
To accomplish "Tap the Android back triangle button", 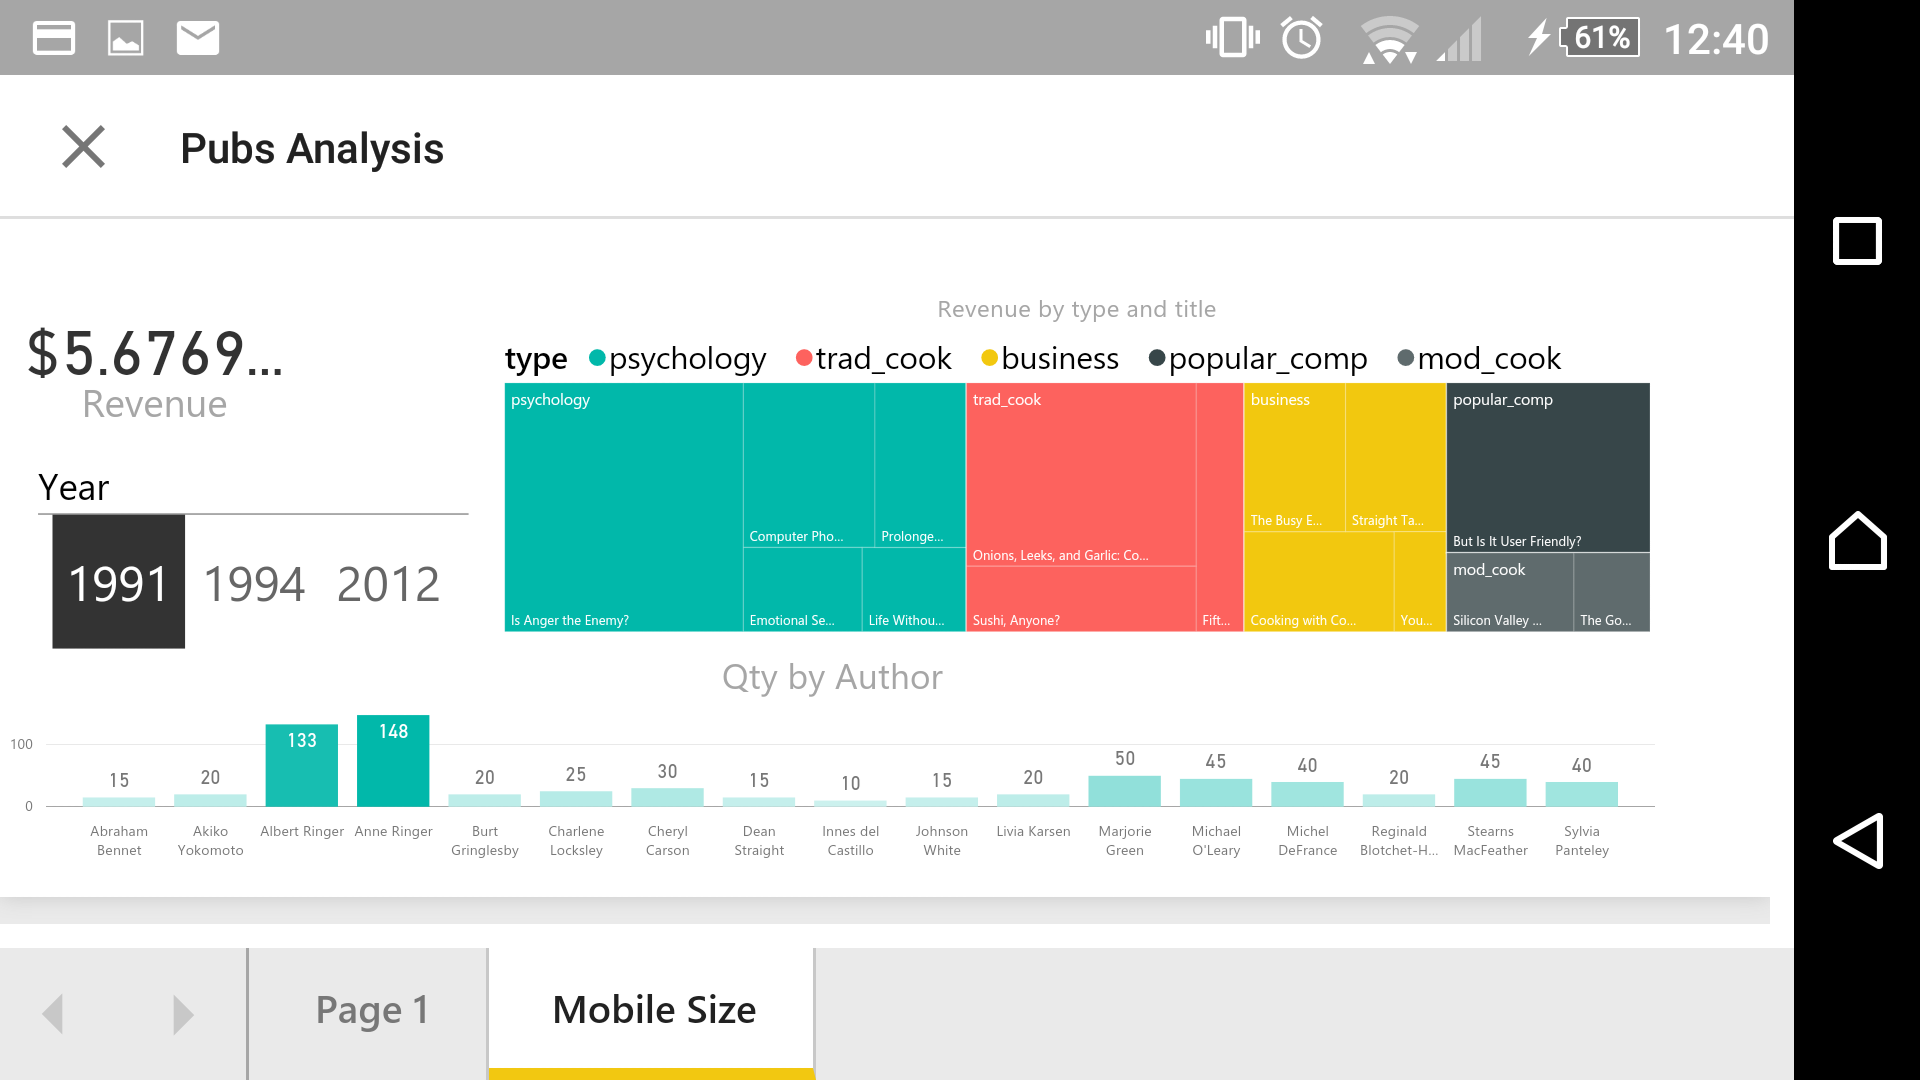I will click(1857, 840).
